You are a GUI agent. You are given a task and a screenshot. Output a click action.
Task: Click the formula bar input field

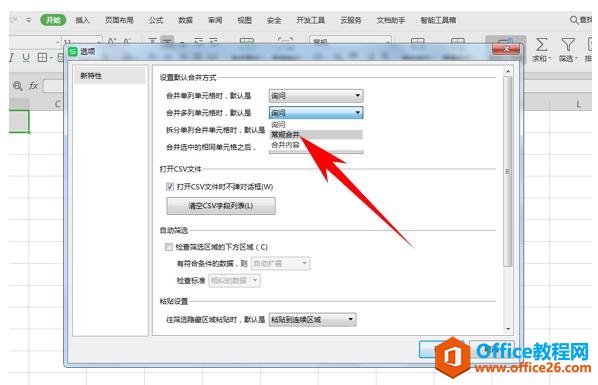click(53, 85)
